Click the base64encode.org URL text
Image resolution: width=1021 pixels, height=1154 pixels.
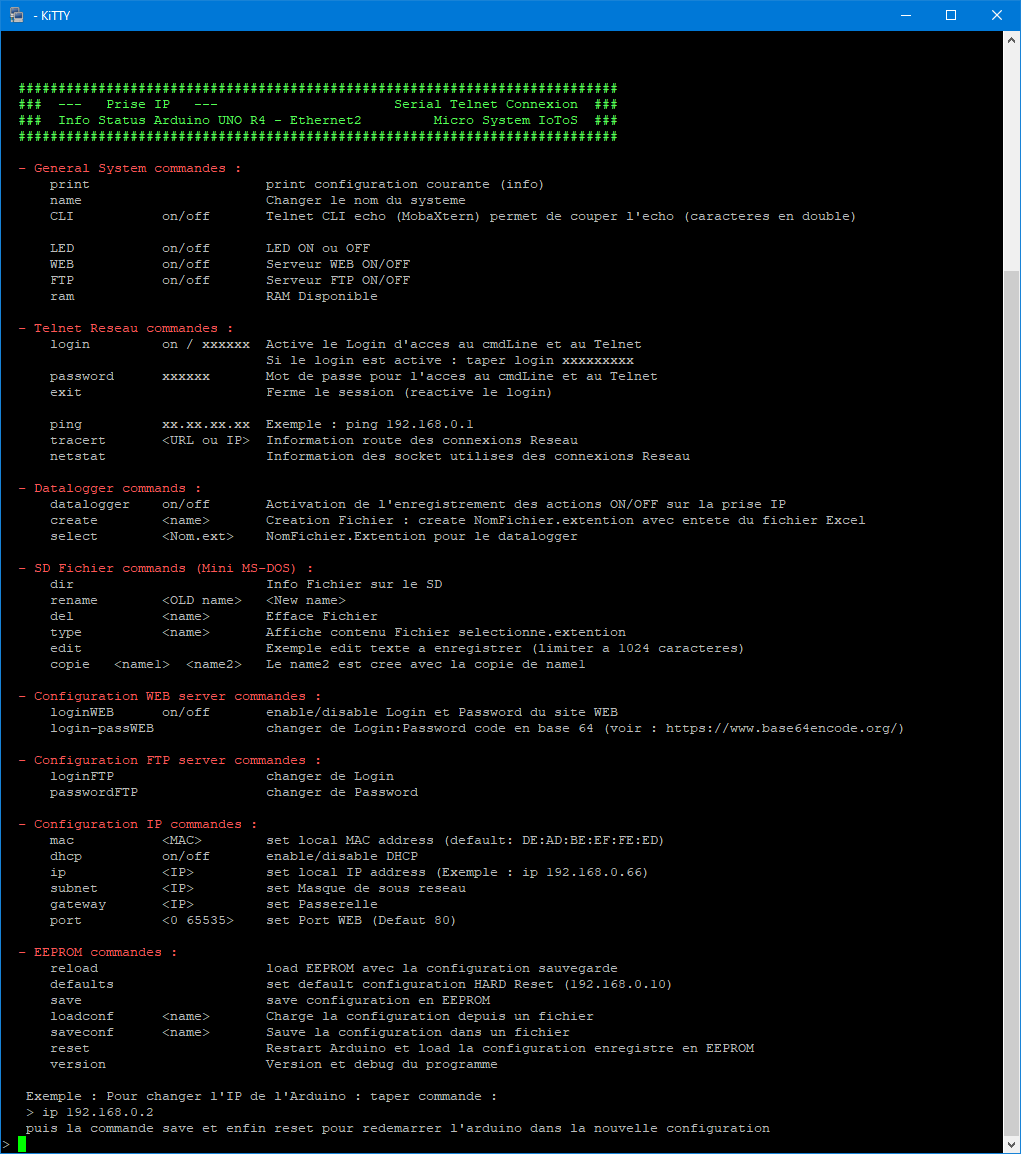[x=780, y=729]
